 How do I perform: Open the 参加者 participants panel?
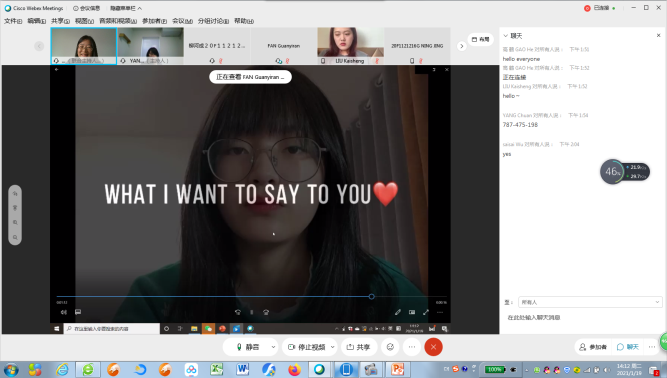[x=593, y=347]
